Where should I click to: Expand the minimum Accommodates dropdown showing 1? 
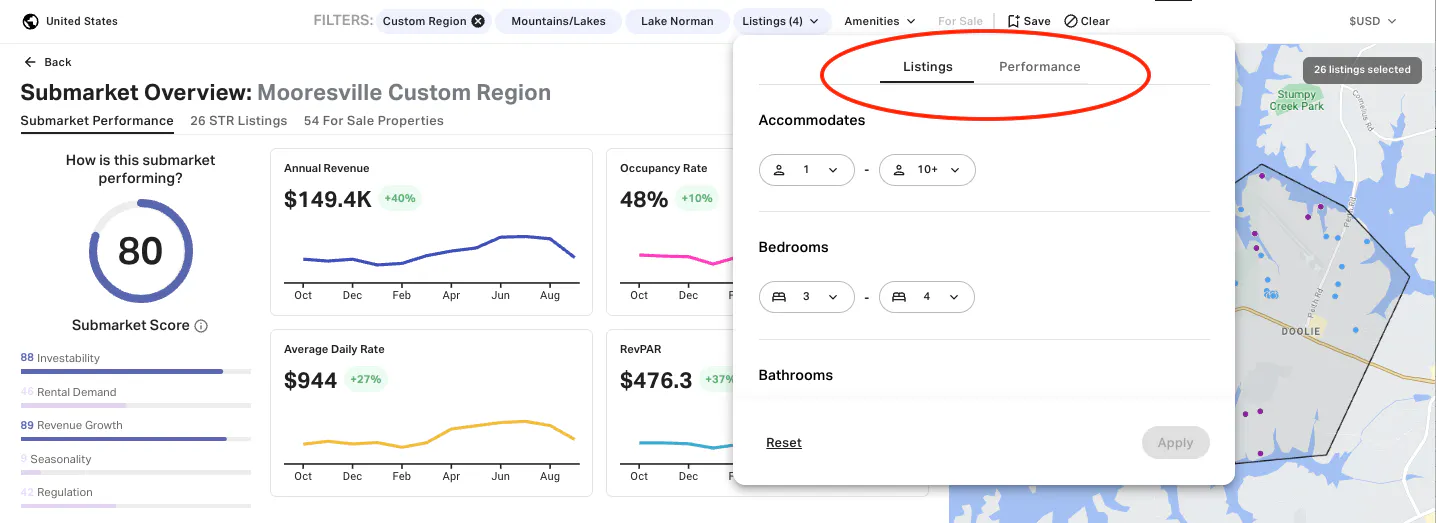coord(807,170)
